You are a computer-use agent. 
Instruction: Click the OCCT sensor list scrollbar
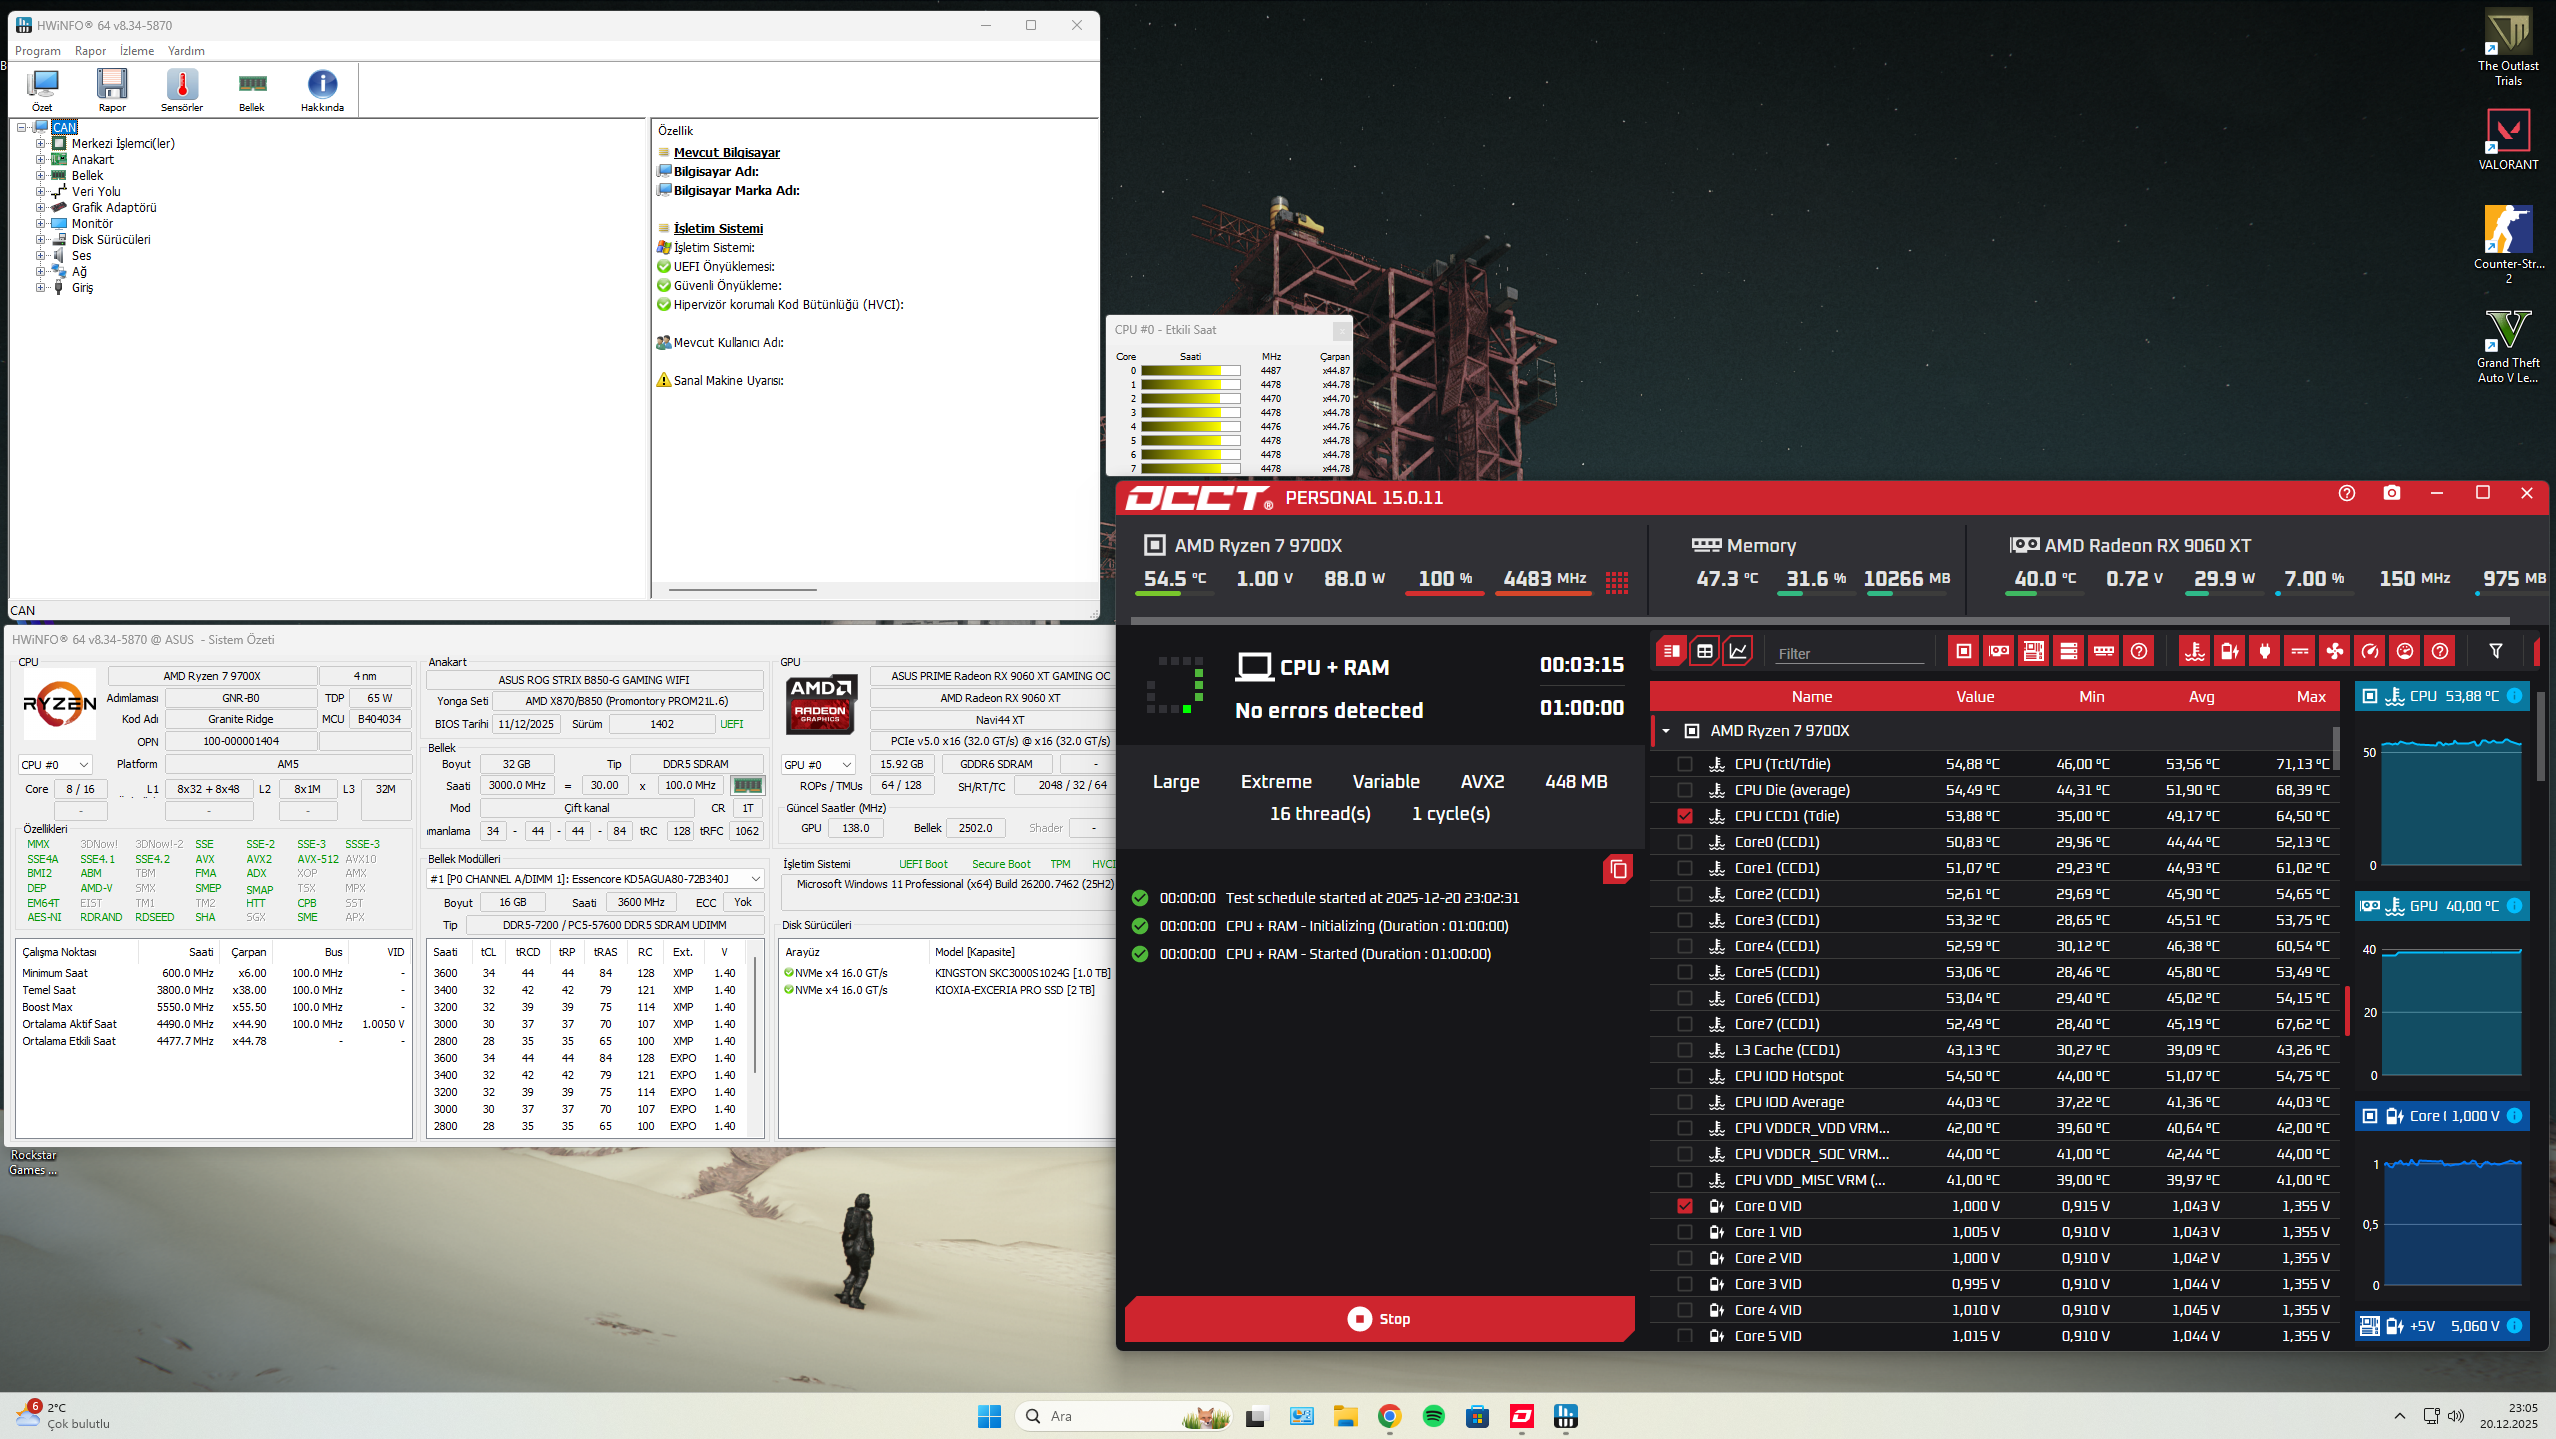point(2336,750)
